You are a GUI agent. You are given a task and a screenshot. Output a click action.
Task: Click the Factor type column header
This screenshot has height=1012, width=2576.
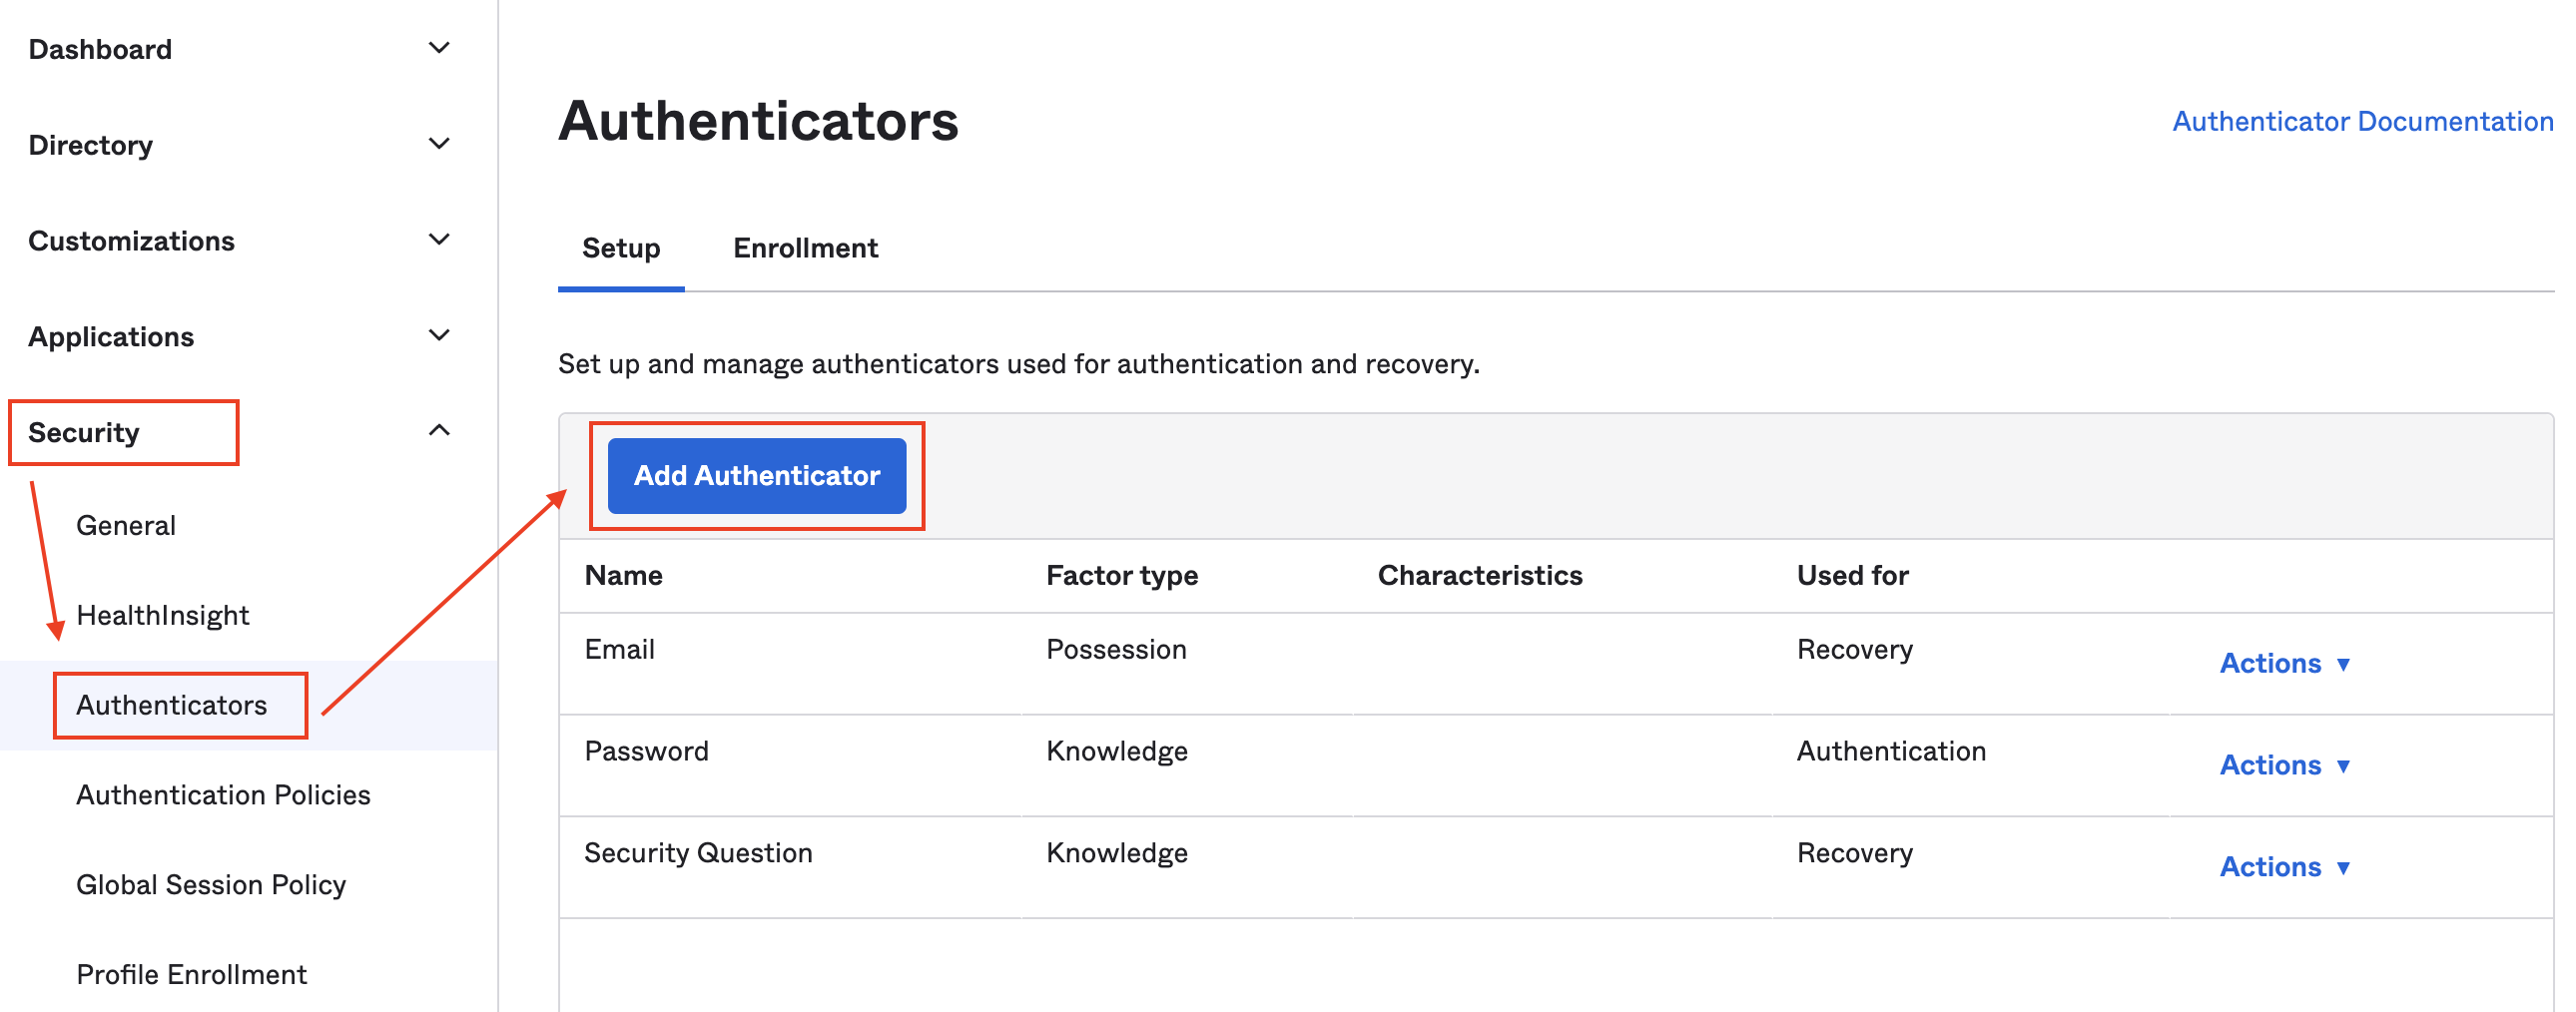[x=1122, y=575]
